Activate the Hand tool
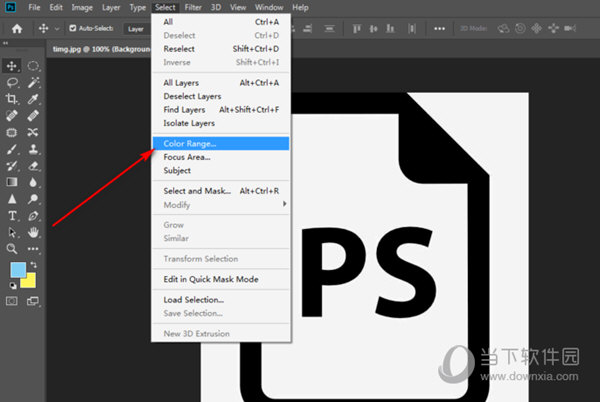Screen dimensions: 600x402 pos(33,232)
